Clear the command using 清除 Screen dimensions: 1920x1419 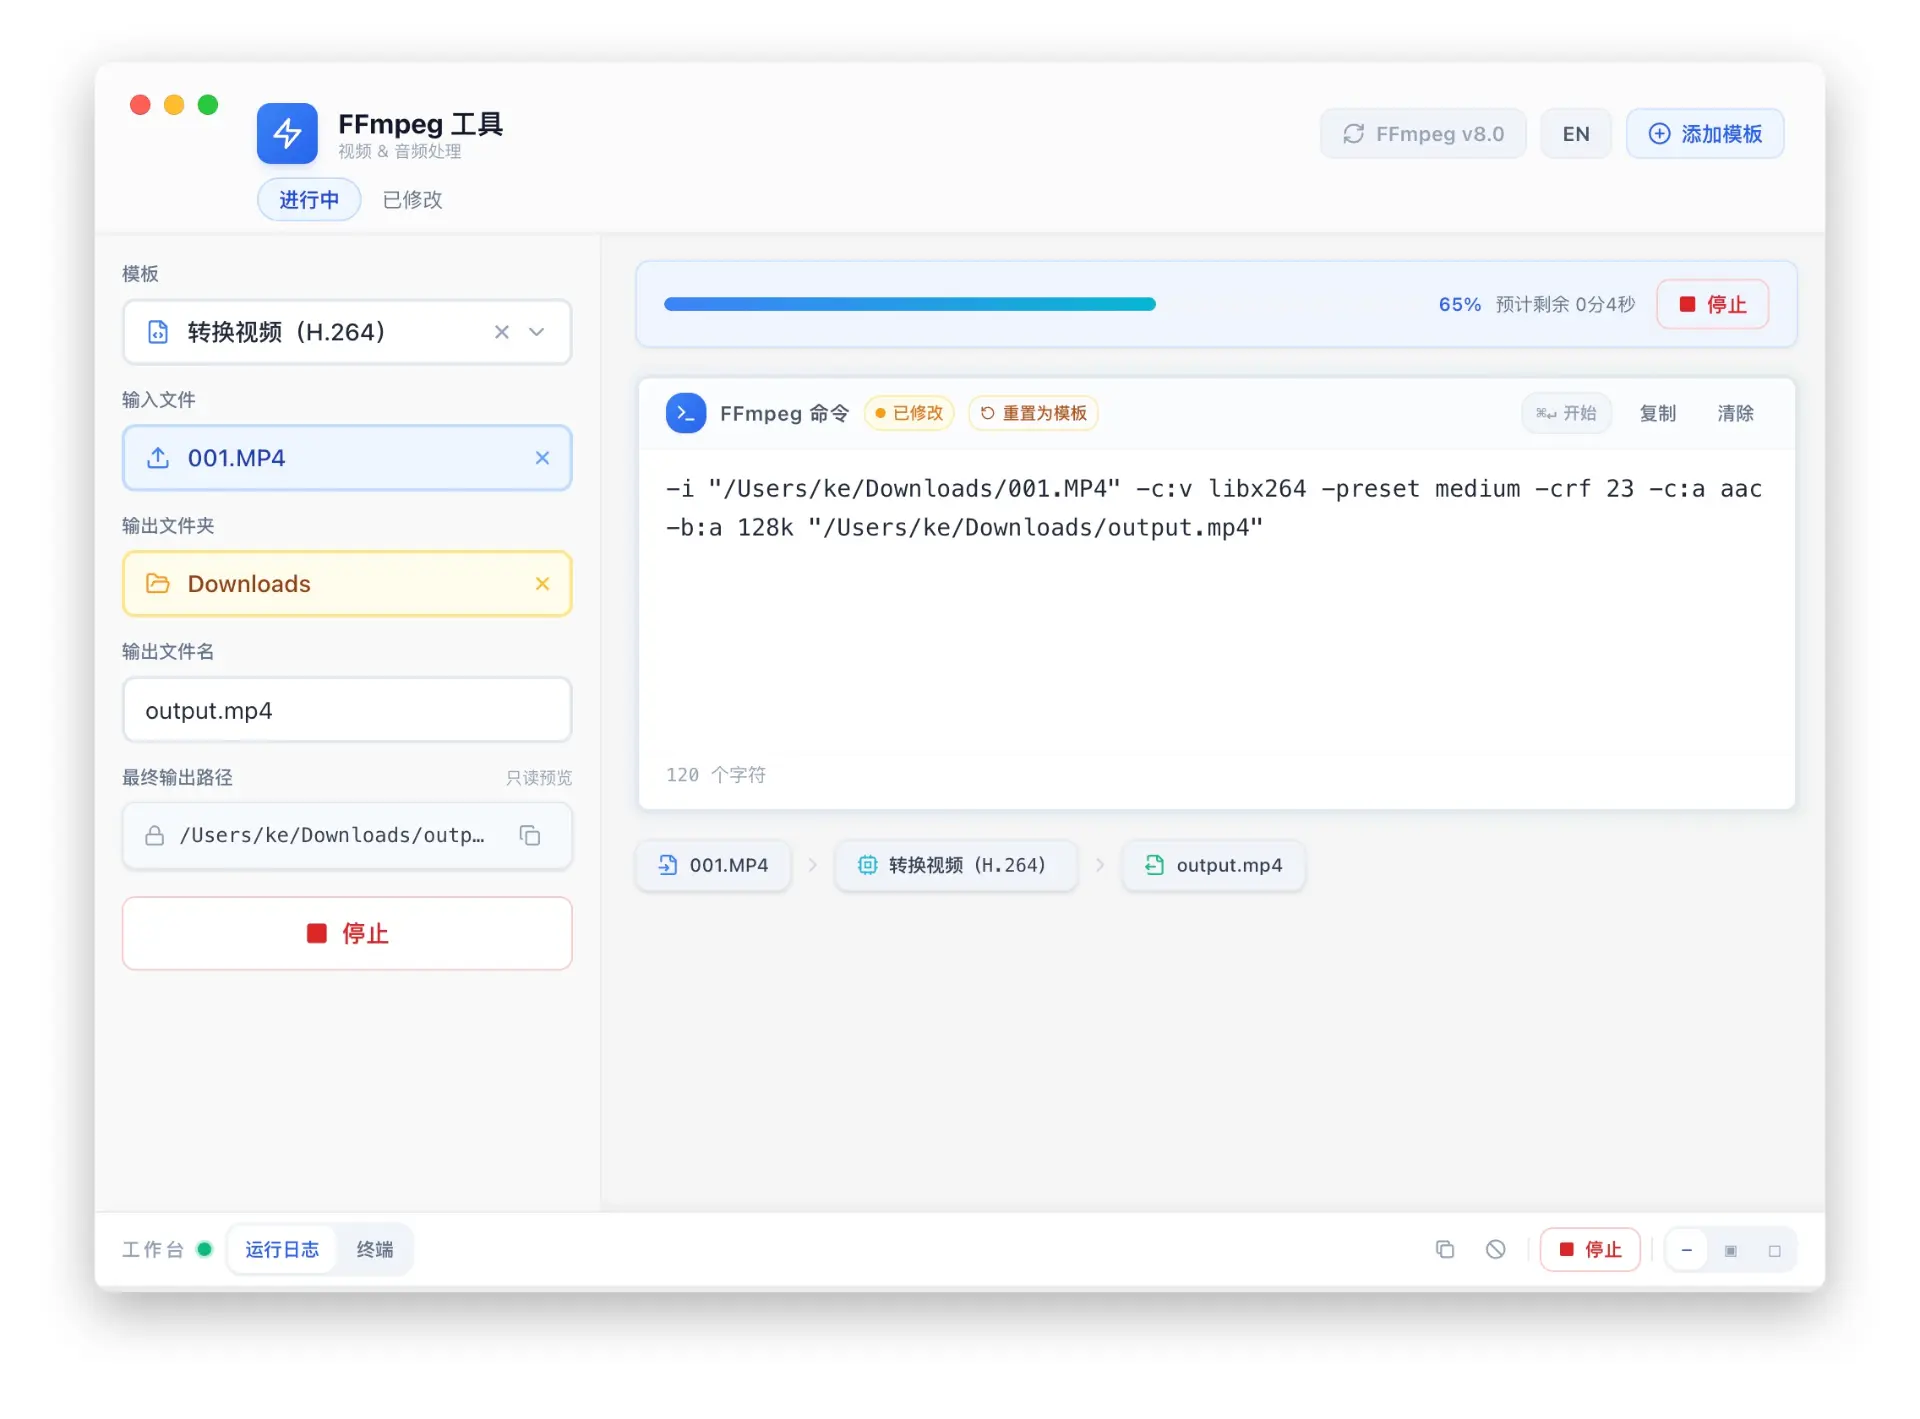(1735, 413)
